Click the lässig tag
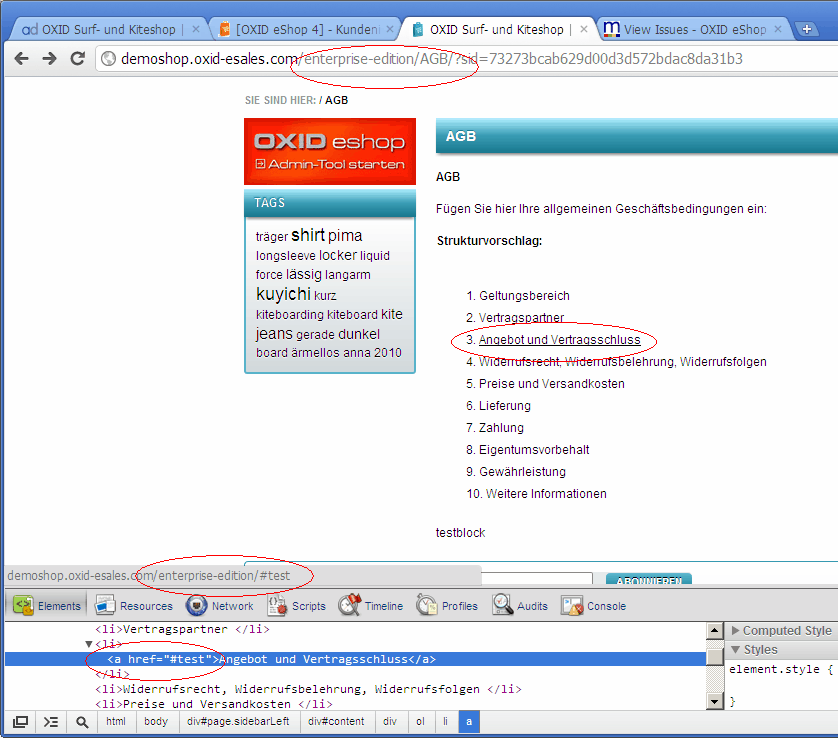 point(304,274)
